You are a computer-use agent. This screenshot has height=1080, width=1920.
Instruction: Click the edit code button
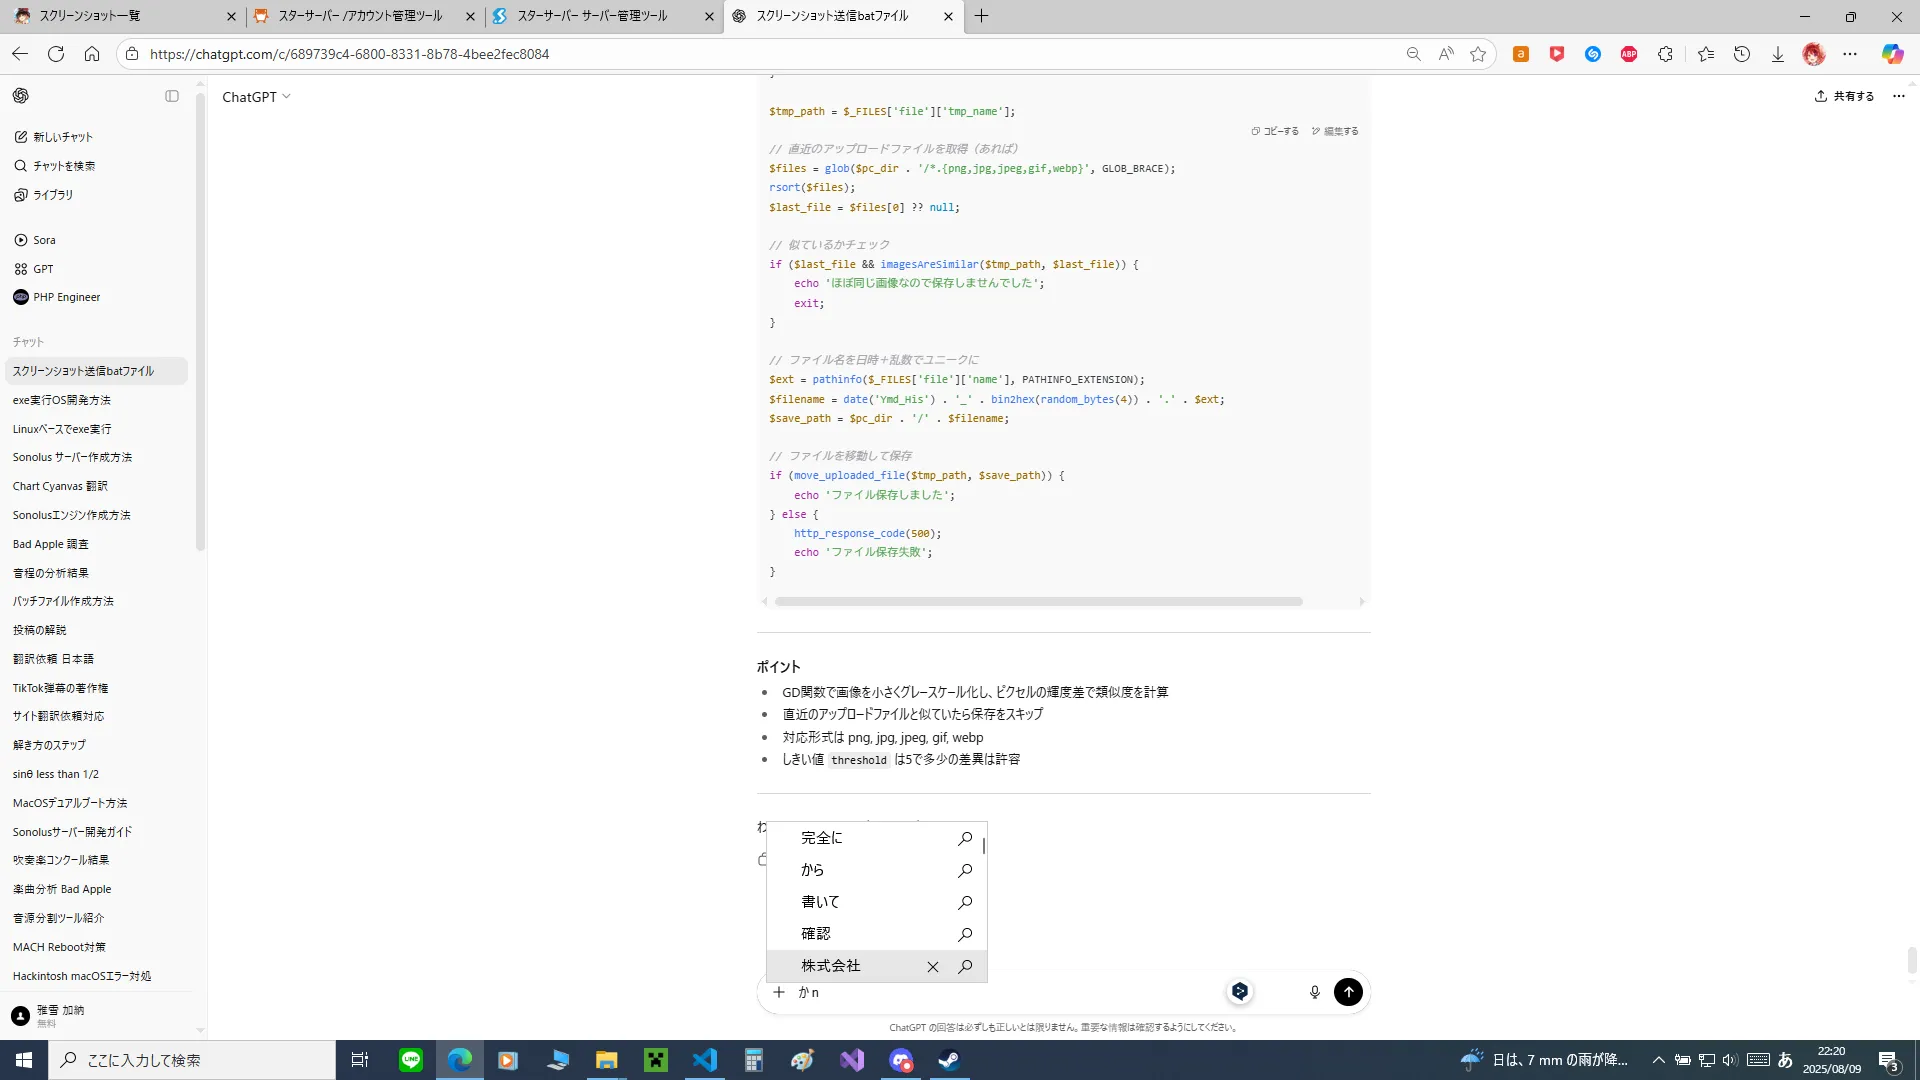1335,131
